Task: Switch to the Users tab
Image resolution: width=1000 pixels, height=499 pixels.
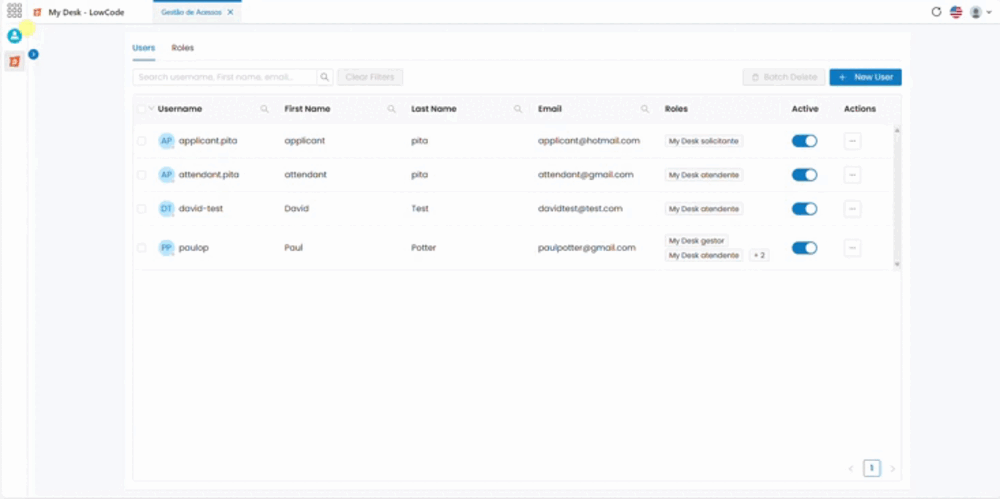Action: coord(143,48)
